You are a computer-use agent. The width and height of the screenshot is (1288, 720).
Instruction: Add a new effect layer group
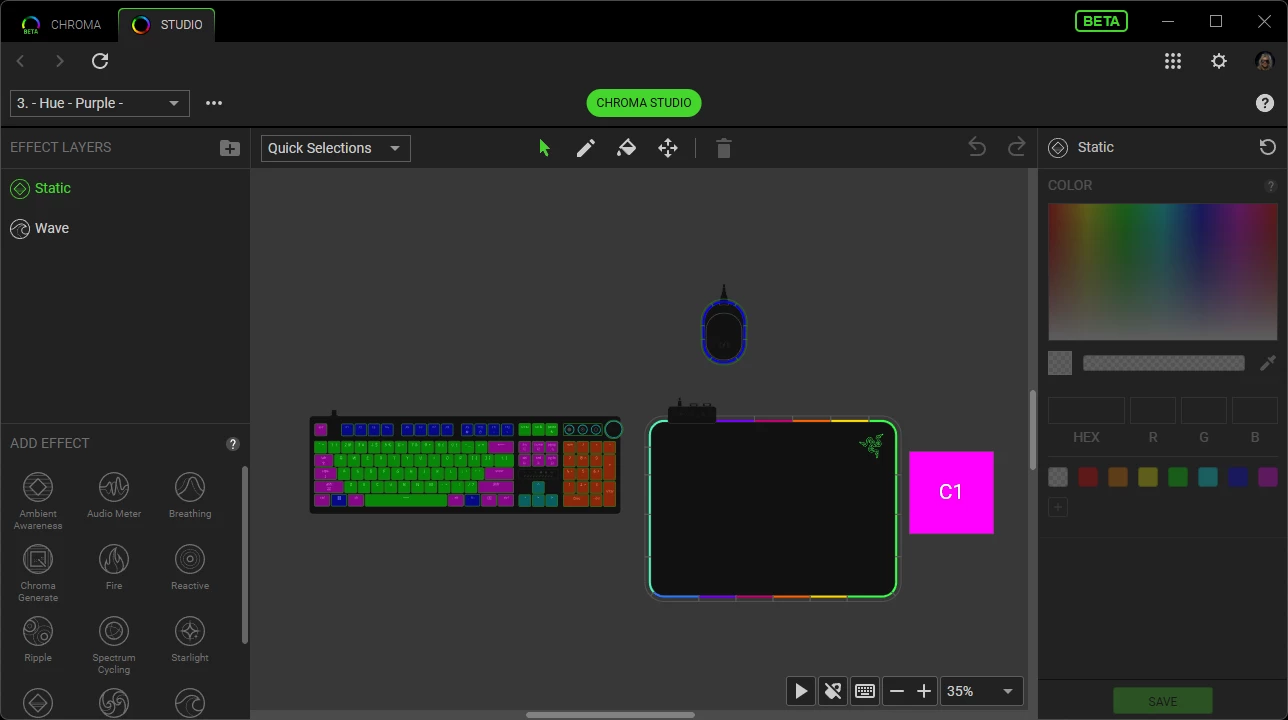coord(230,148)
